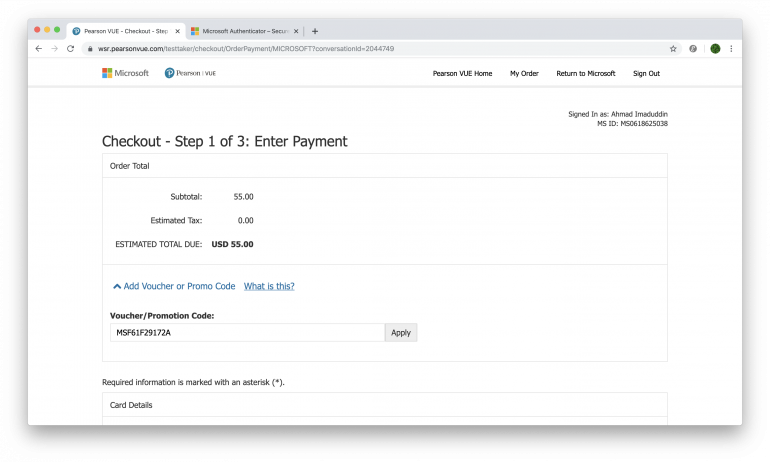Click the Voucher/Promotion Code field

pos(248,332)
